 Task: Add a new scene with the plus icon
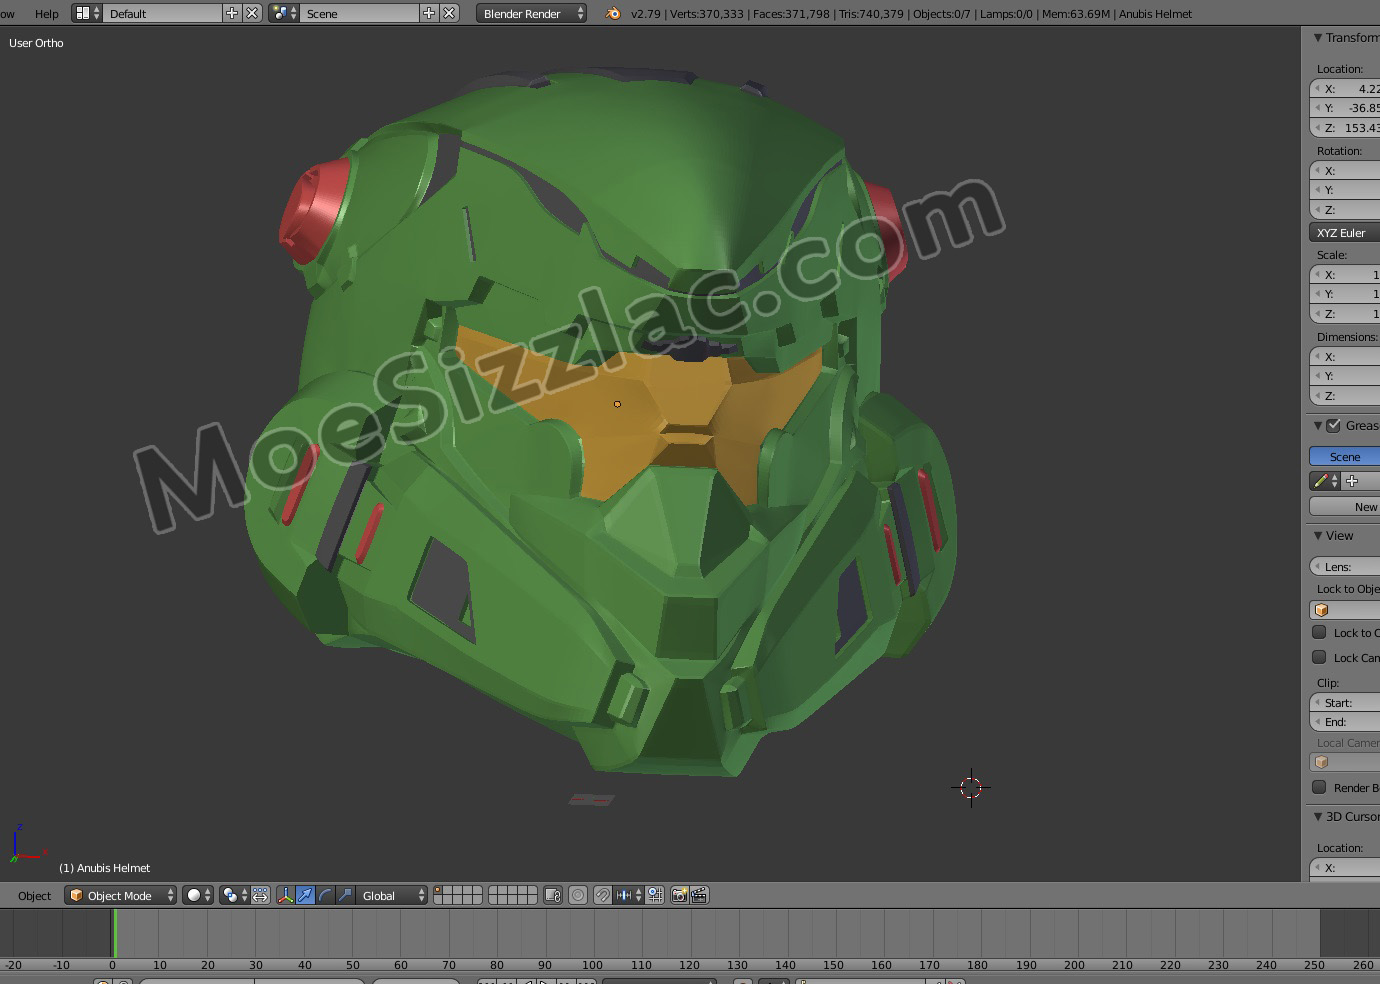click(429, 13)
